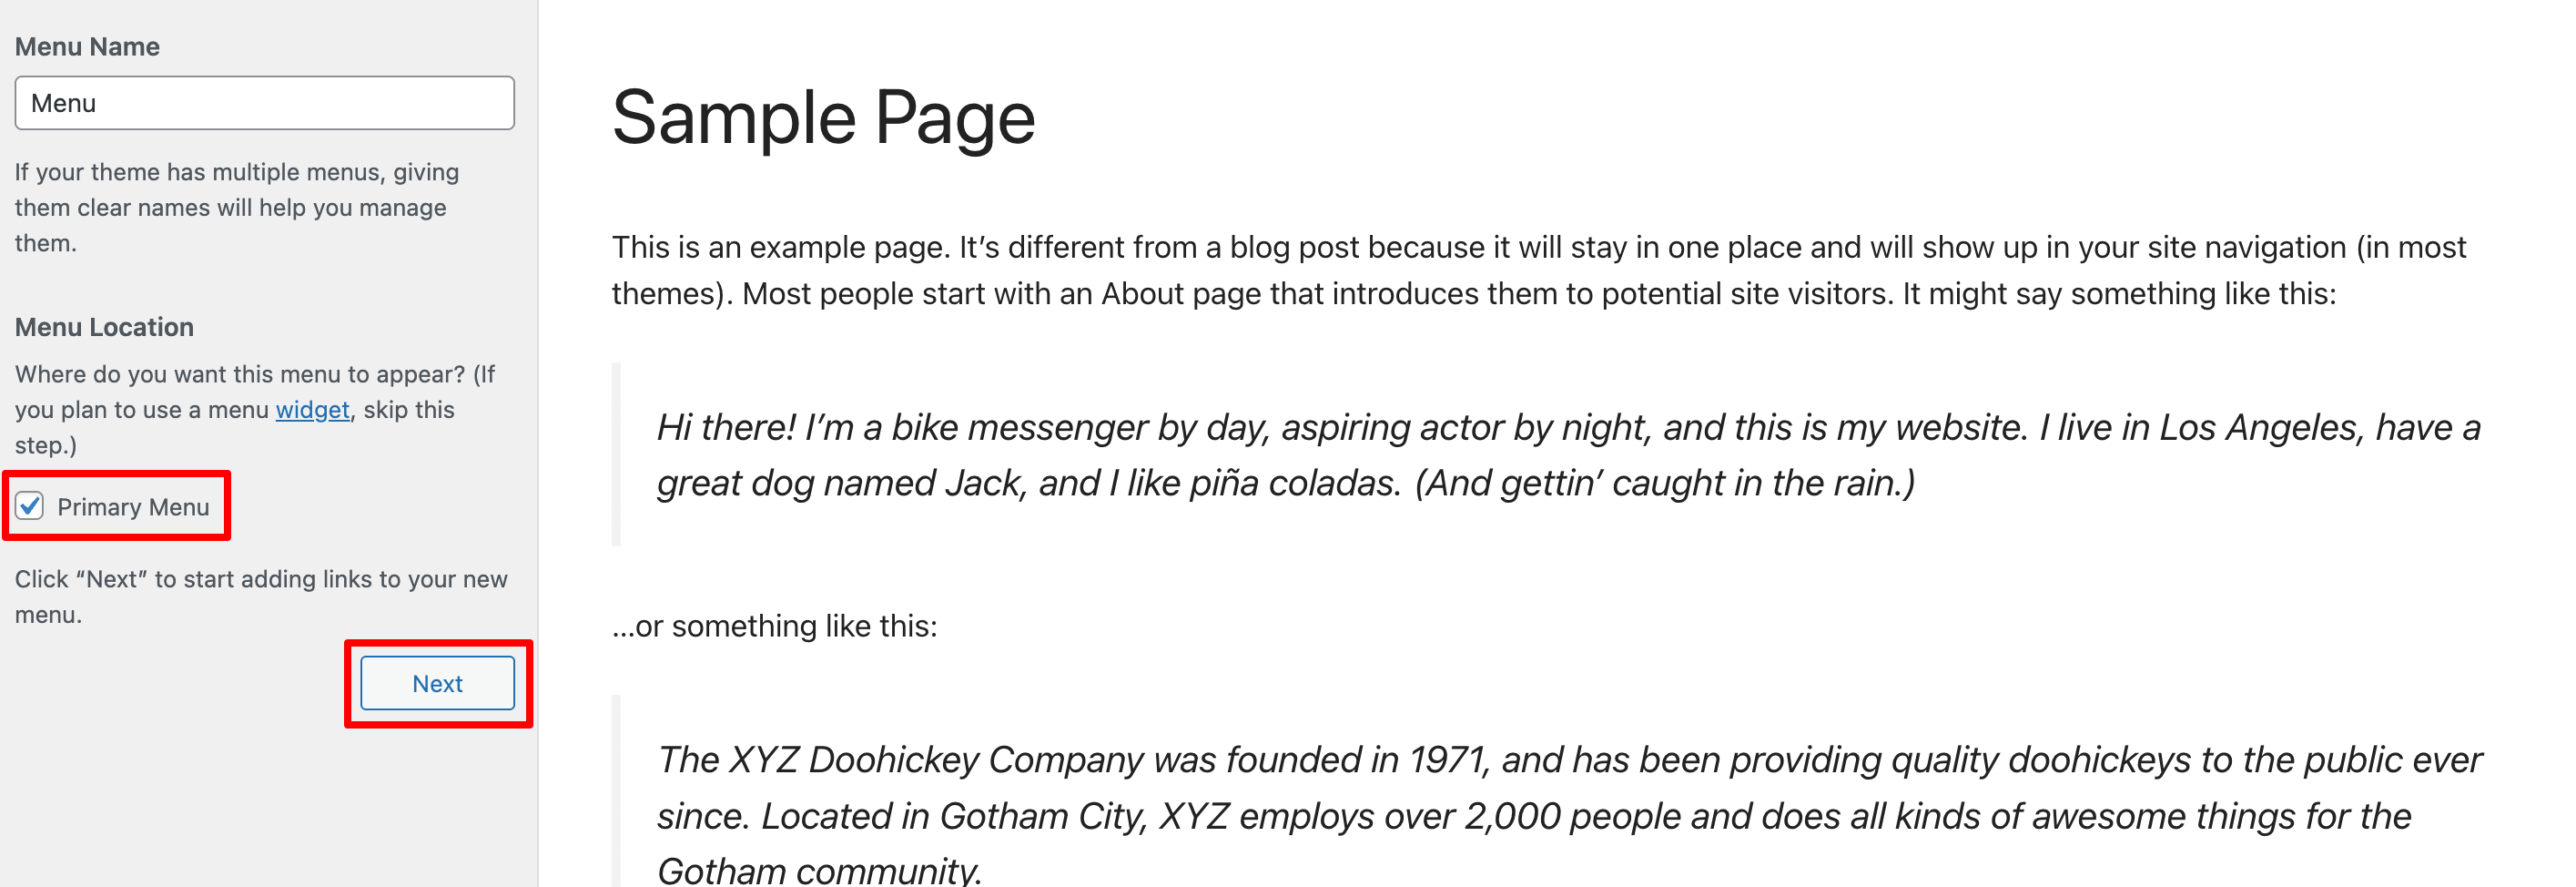Focus the Menu Name text field
This screenshot has width=2576, height=887.
265,103
